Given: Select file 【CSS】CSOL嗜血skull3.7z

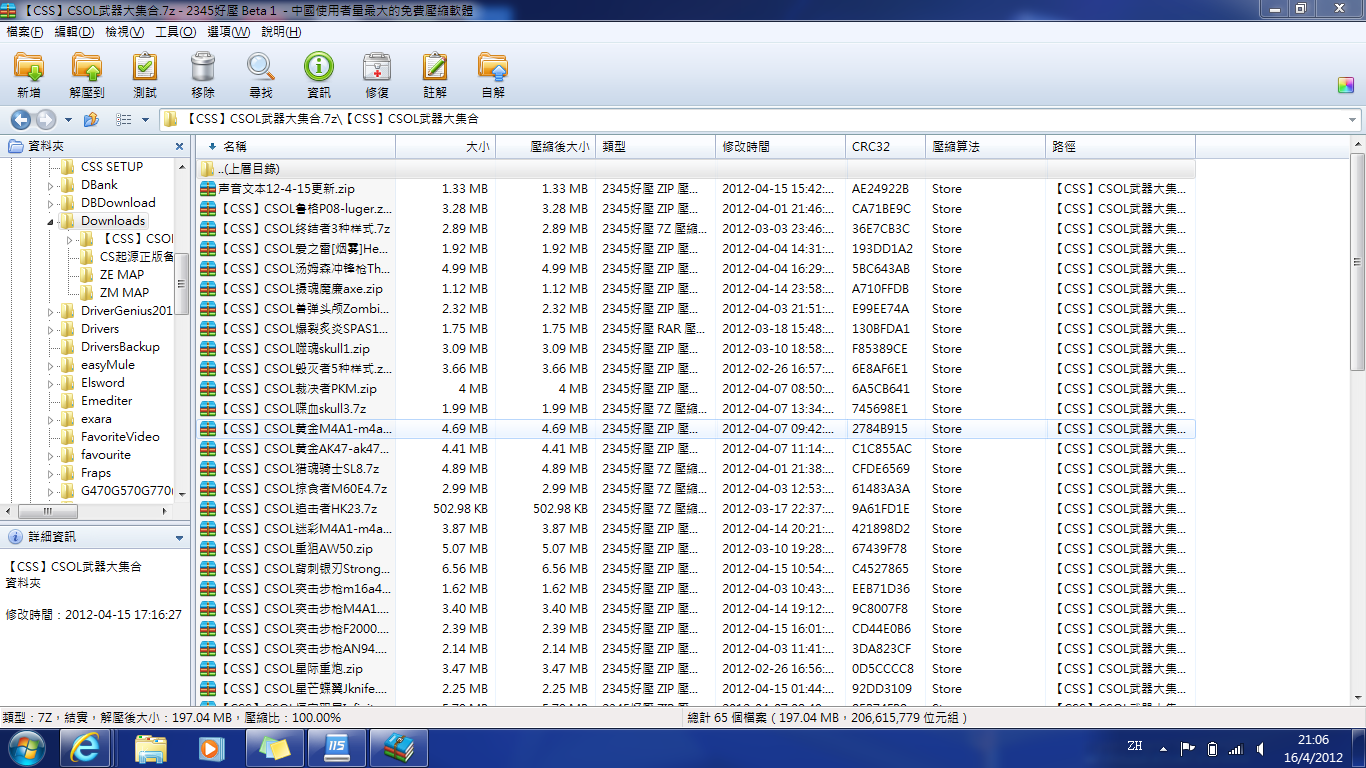Looking at the screenshot, I should pyautogui.click(x=696, y=408).
